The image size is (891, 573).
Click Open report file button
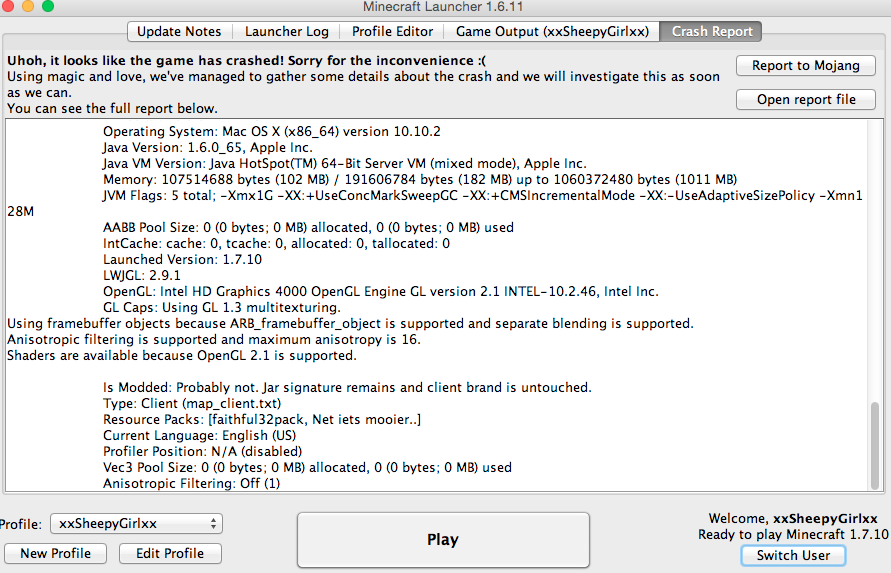pos(806,99)
